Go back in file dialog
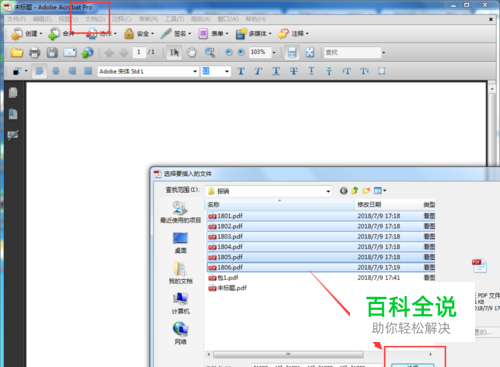Viewport: 500px width, 367px height. (x=343, y=191)
